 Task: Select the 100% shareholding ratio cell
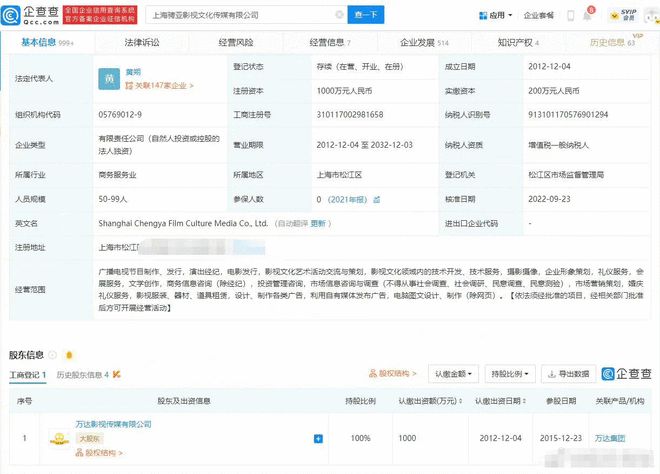360,438
